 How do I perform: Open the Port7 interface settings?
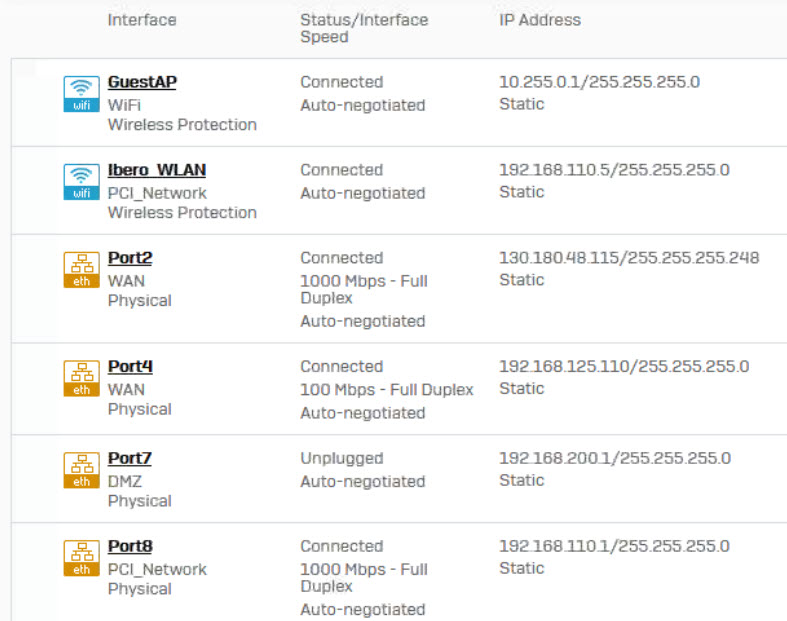pyautogui.click(x=129, y=458)
